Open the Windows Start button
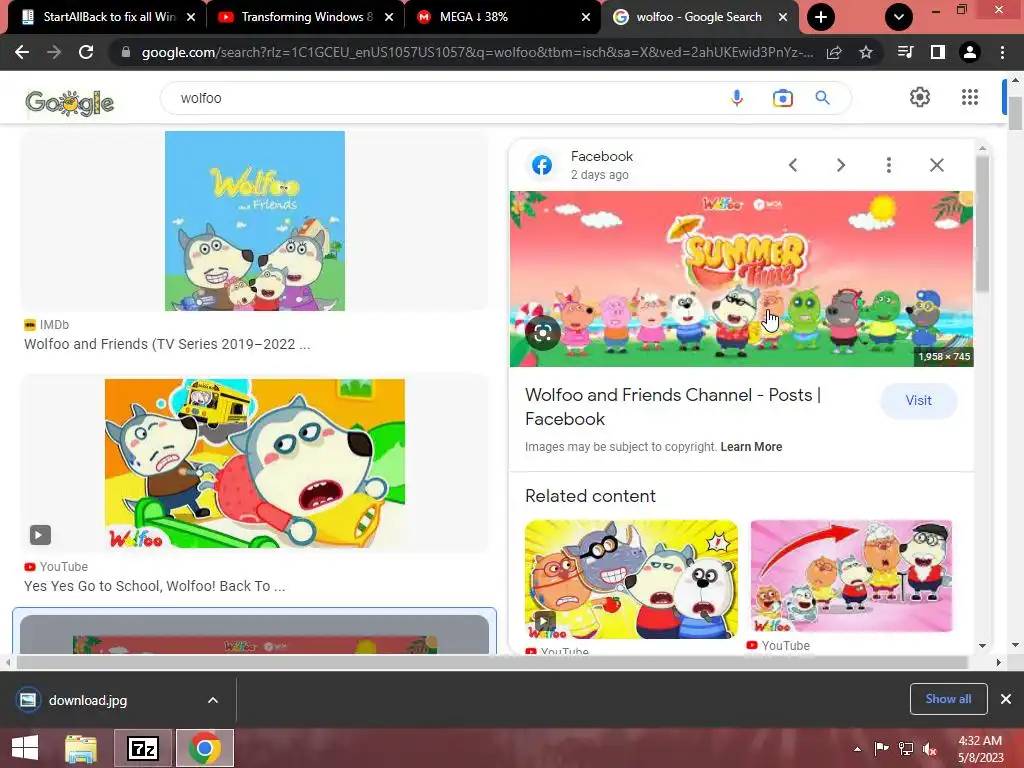 point(25,748)
